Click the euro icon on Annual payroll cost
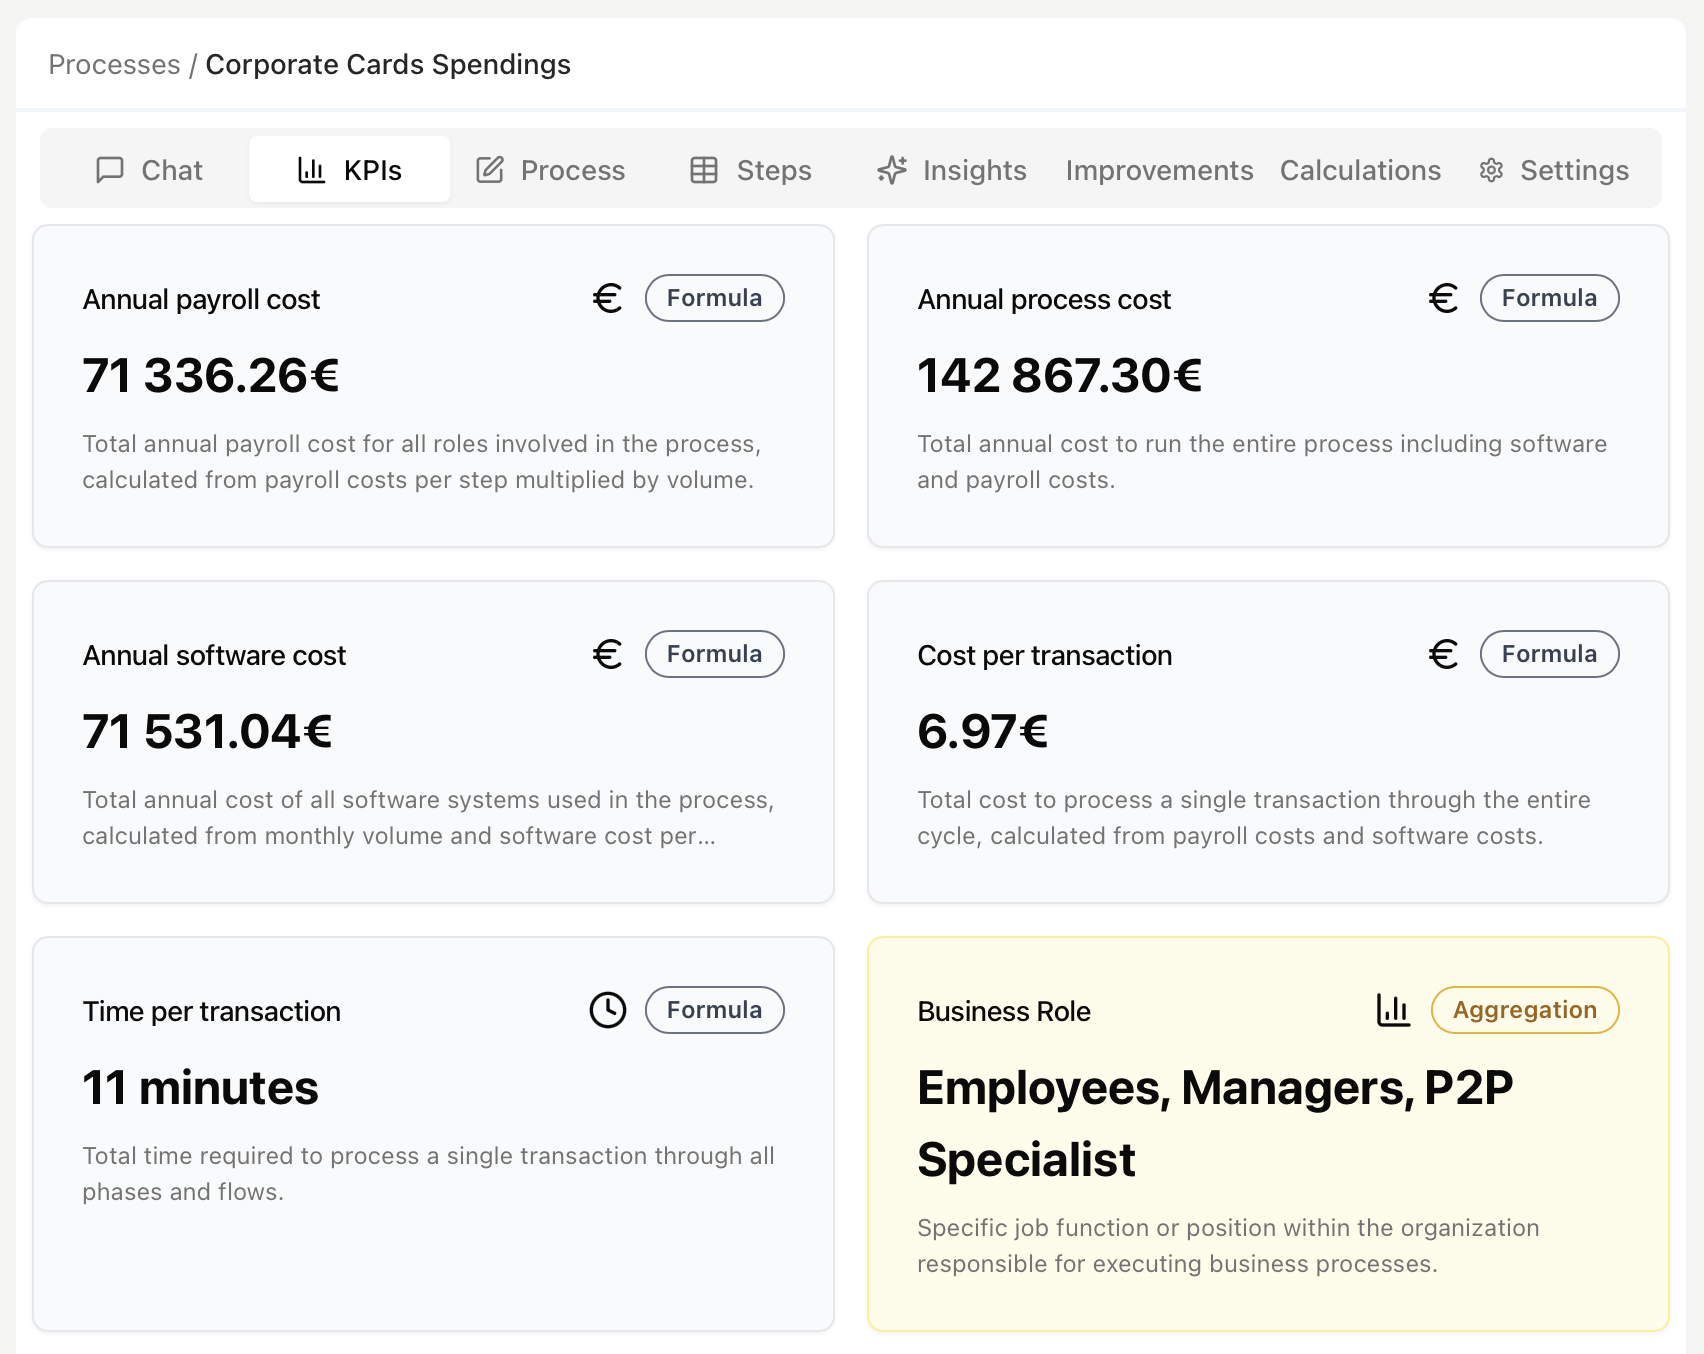The height and width of the screenshot is (1354, 1704). point(606,297)
